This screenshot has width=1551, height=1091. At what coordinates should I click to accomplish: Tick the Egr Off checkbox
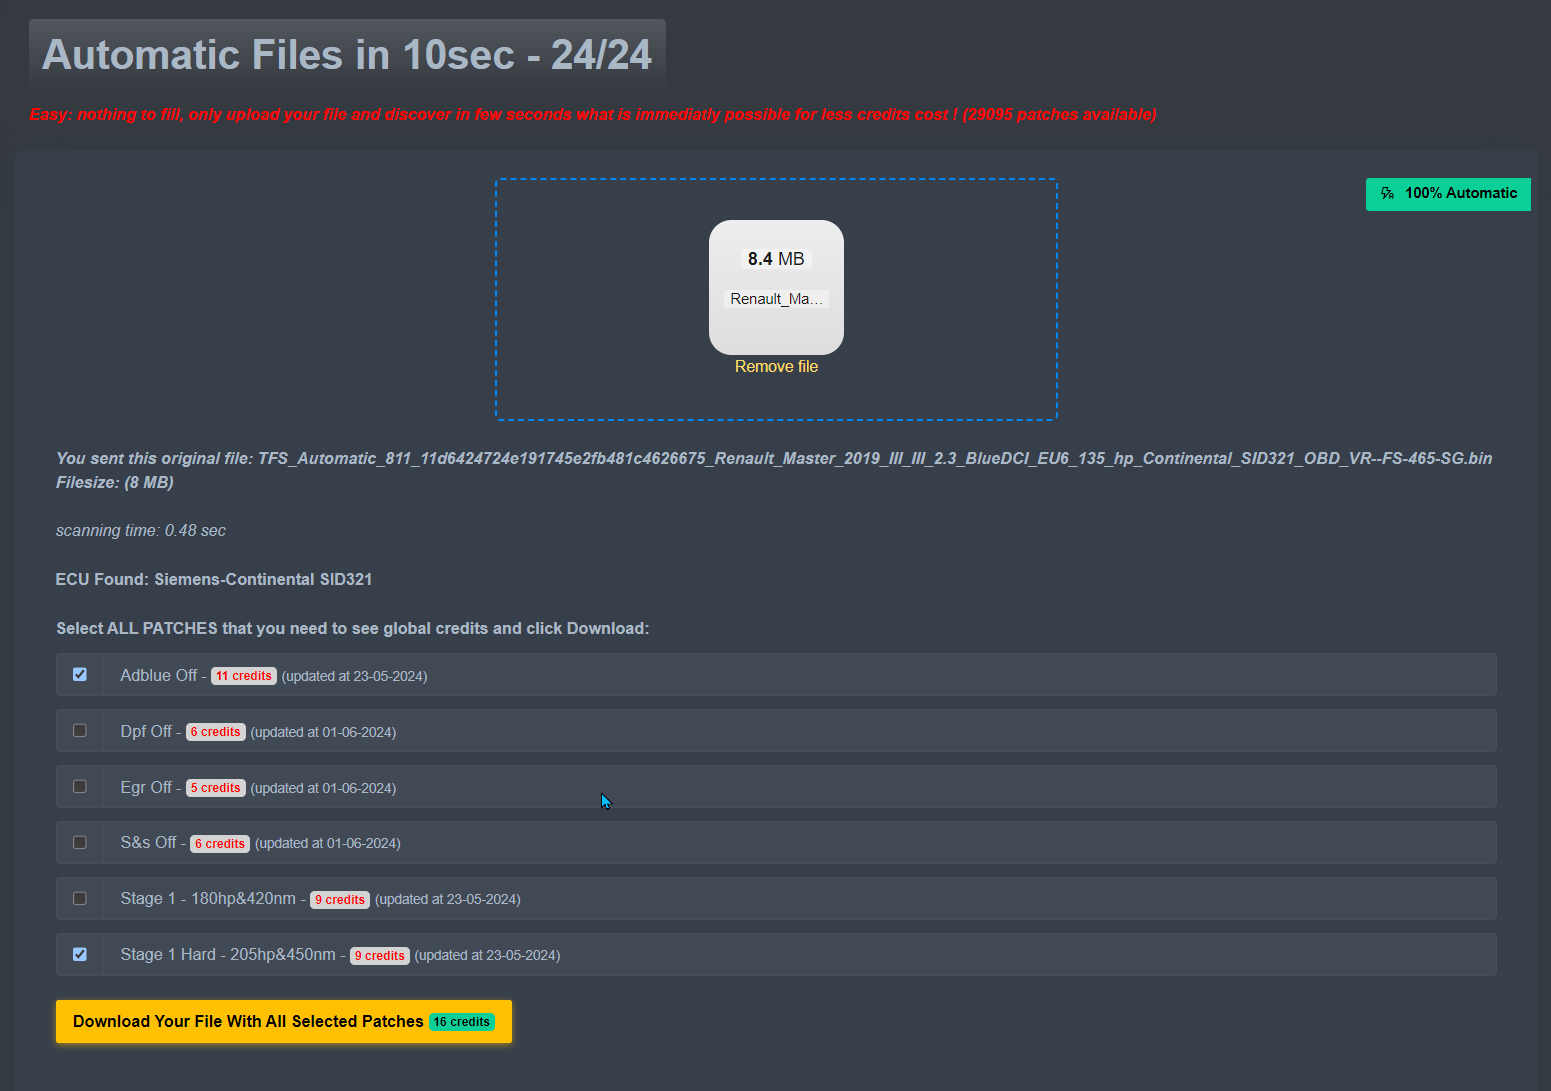80,787
